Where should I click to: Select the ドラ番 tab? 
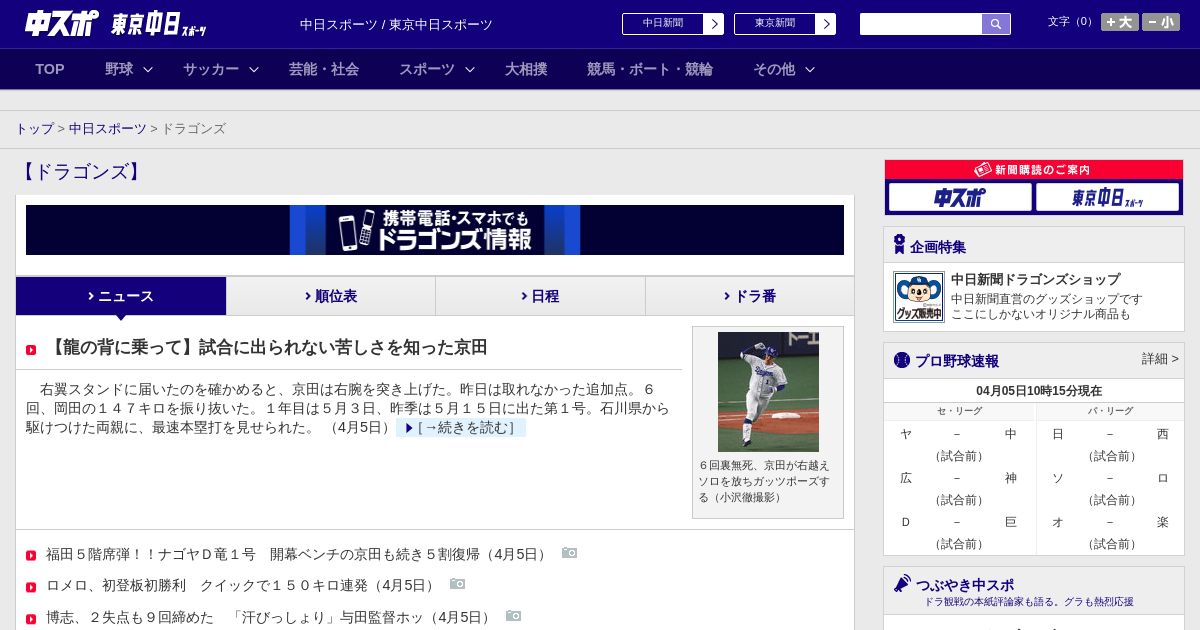click(750, 296)
